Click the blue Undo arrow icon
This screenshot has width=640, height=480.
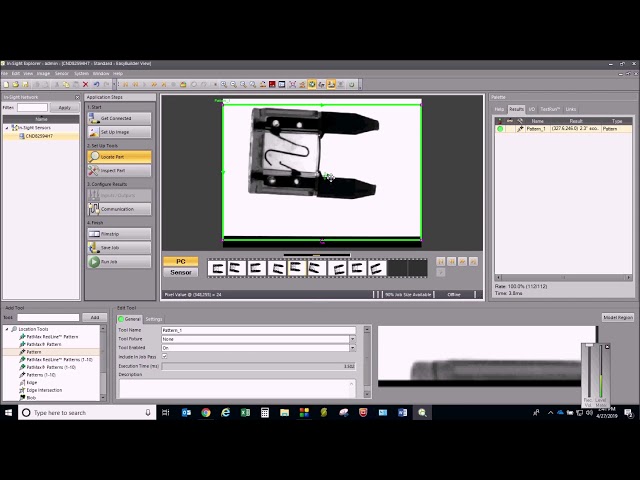96,84
